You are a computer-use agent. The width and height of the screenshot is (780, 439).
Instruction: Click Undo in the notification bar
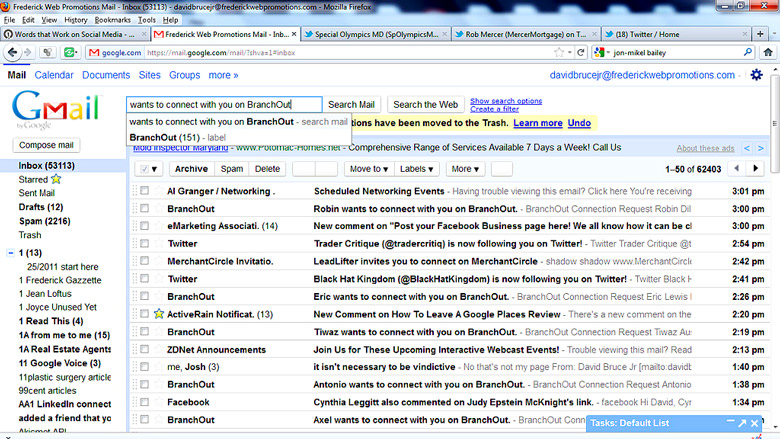579,123
